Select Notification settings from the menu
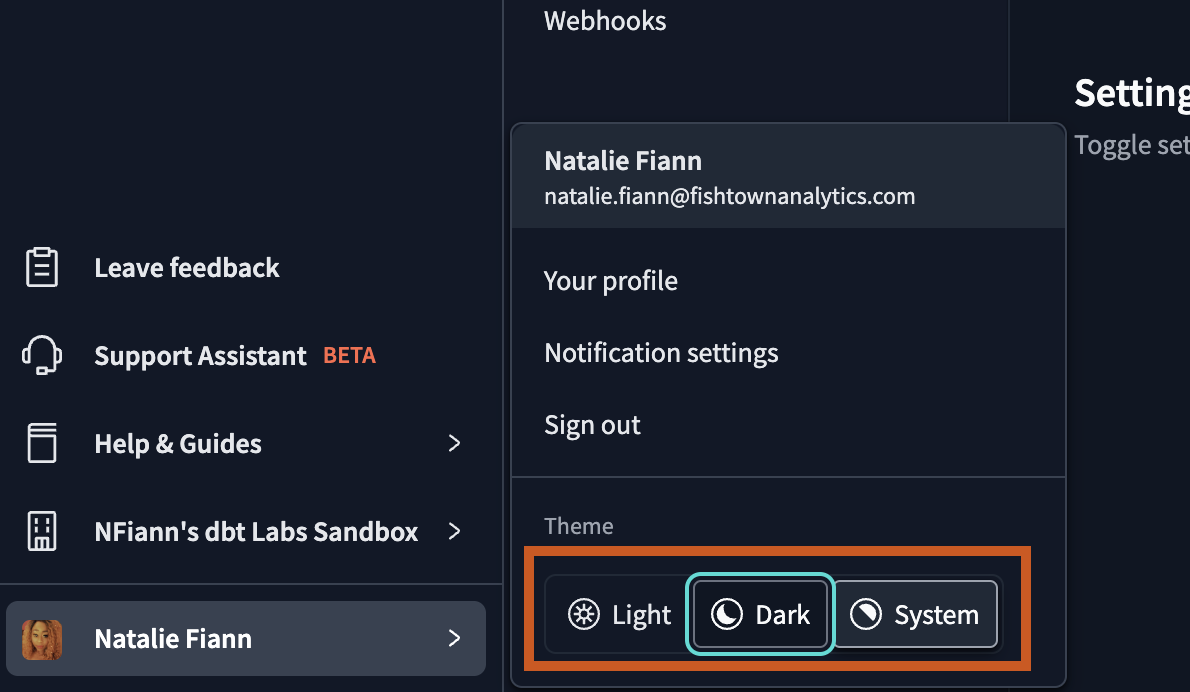Viewport: 1190px width, 692px height. point(661,352)
